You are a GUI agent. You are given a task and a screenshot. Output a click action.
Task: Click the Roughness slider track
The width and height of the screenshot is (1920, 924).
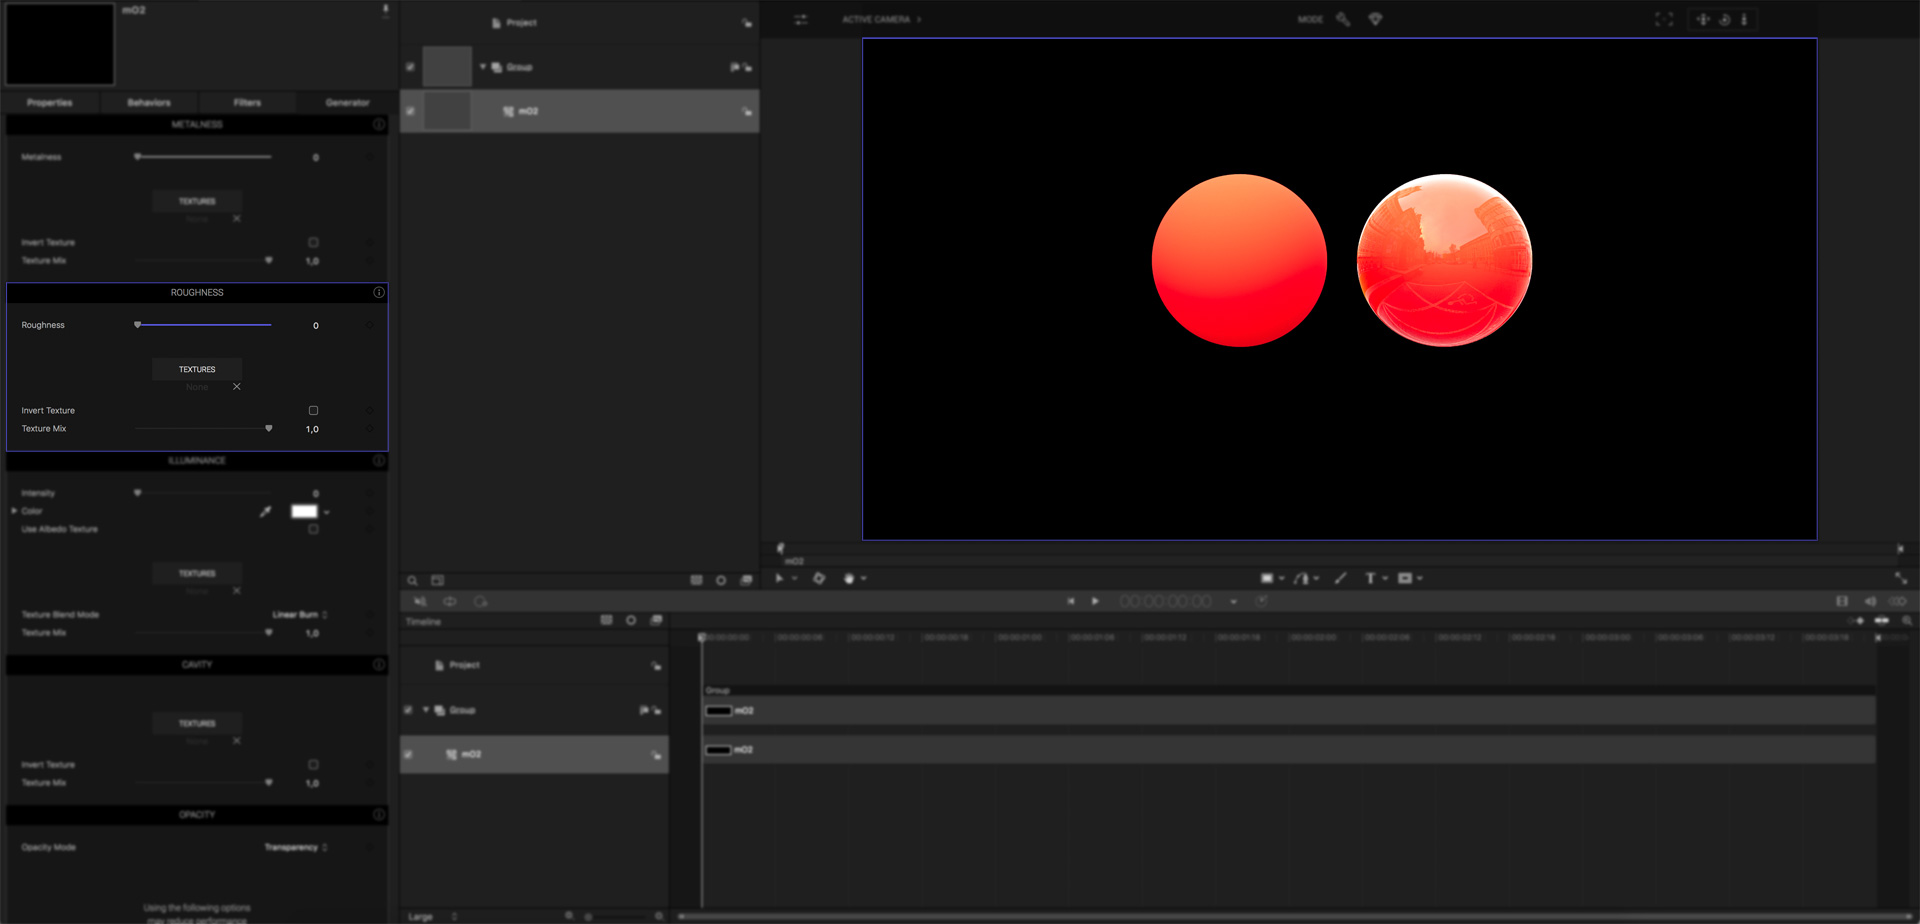tap(205, 325)
